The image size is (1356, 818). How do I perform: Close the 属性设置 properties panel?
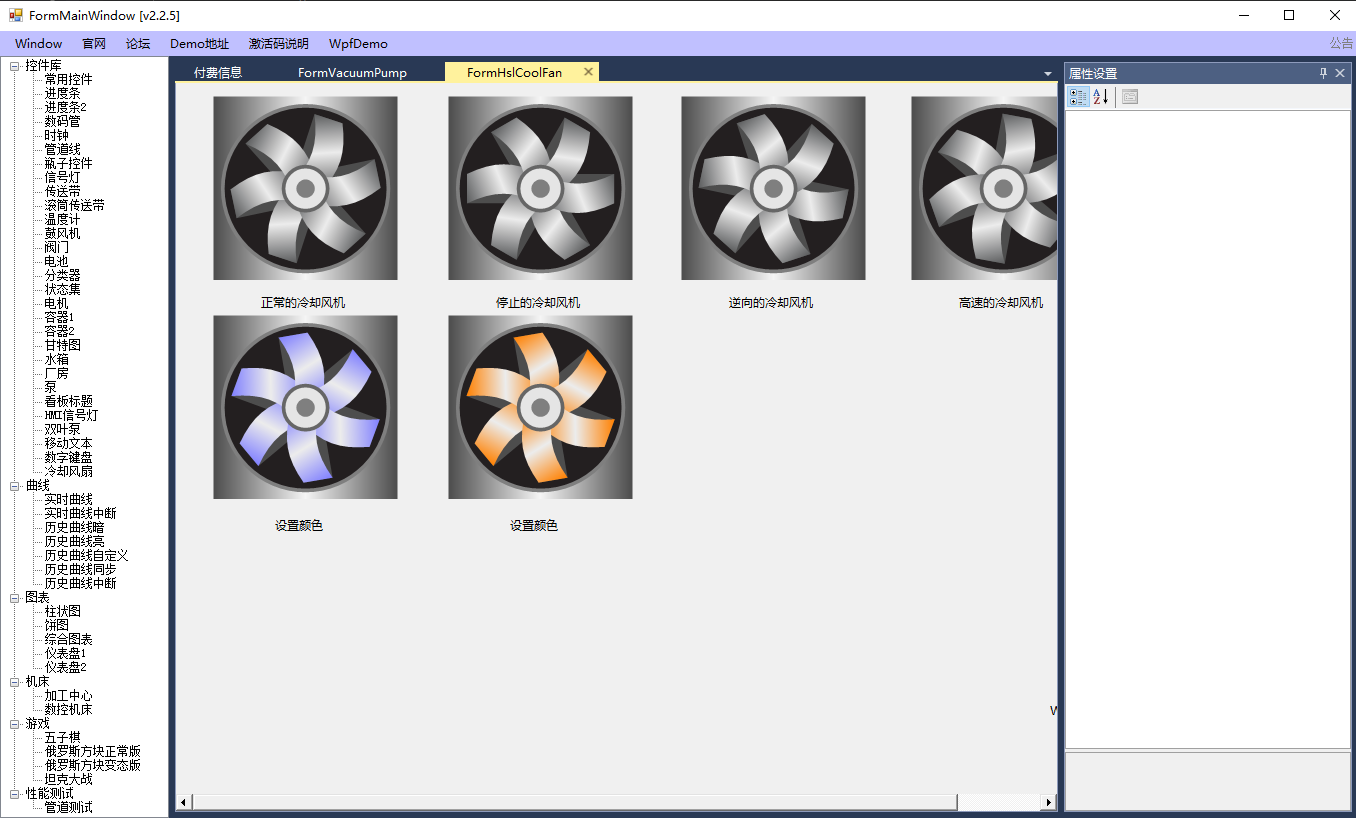1340,73
